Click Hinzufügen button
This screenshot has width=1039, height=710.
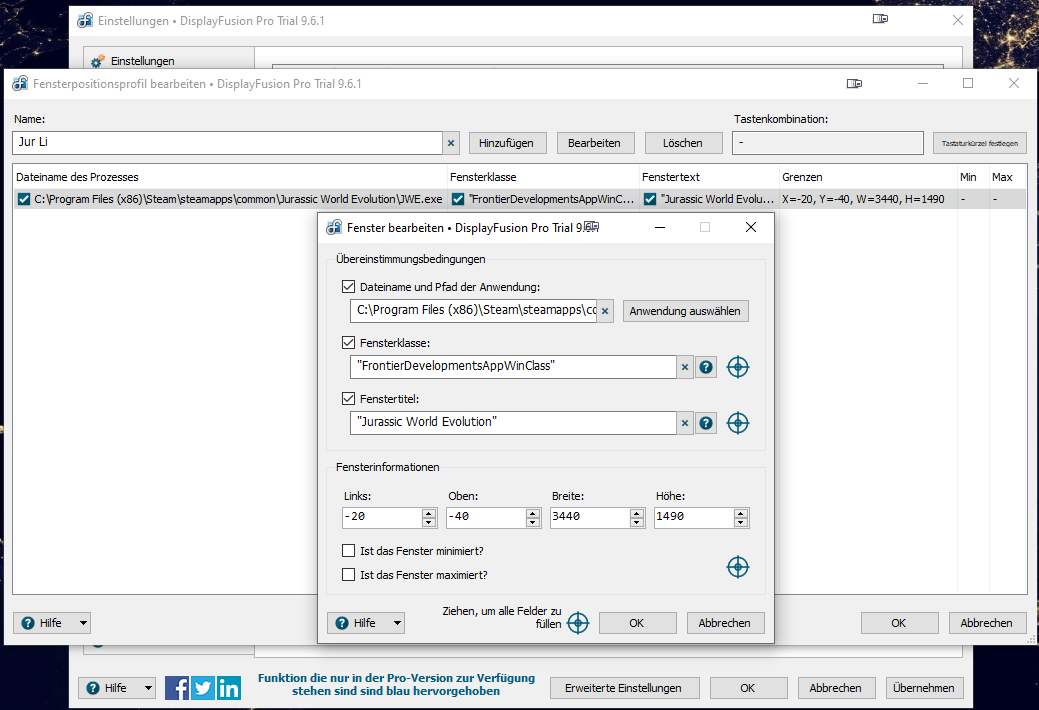(x=508, y=143)
